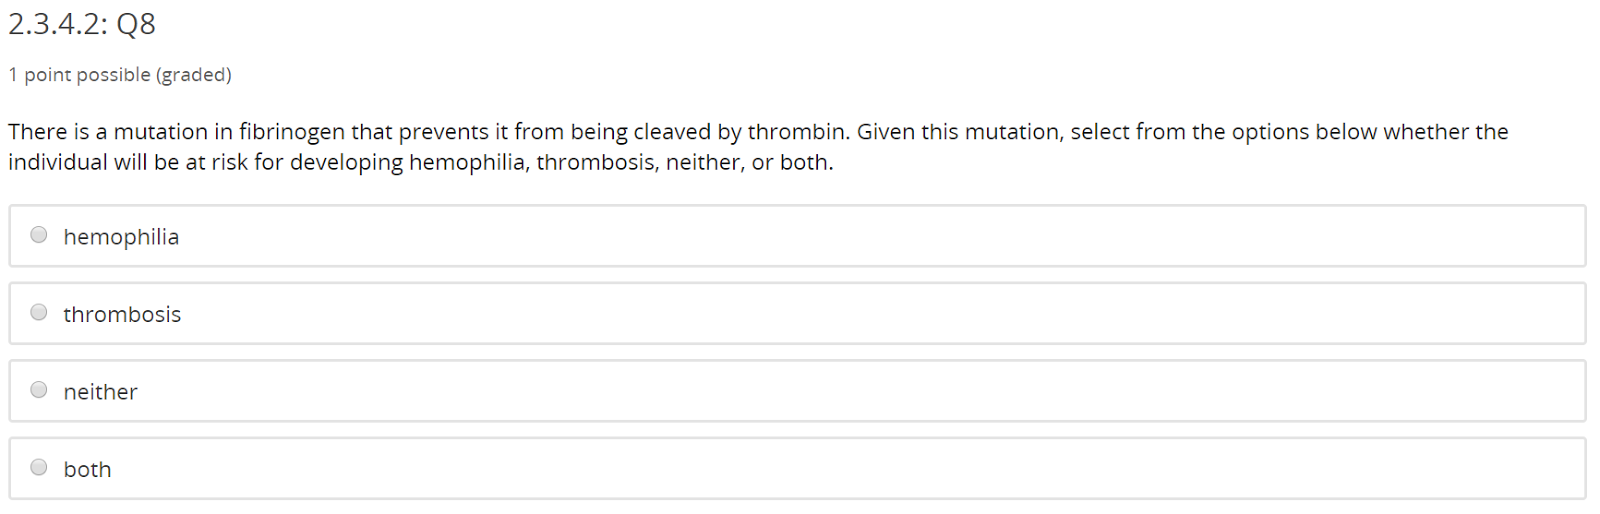
Task: Choose the neither radio button
Action: tap(39, 390)
